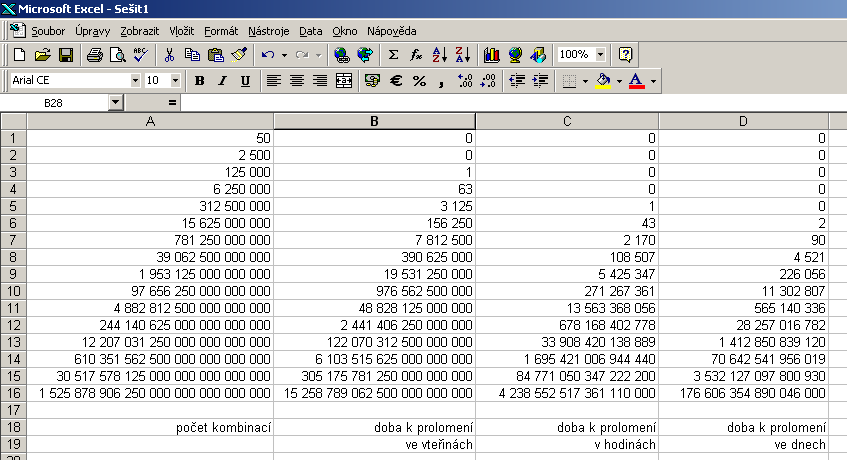Expand the undo history arrow
The width and height of the screenshot is (847, 460).
coord(284,55)
